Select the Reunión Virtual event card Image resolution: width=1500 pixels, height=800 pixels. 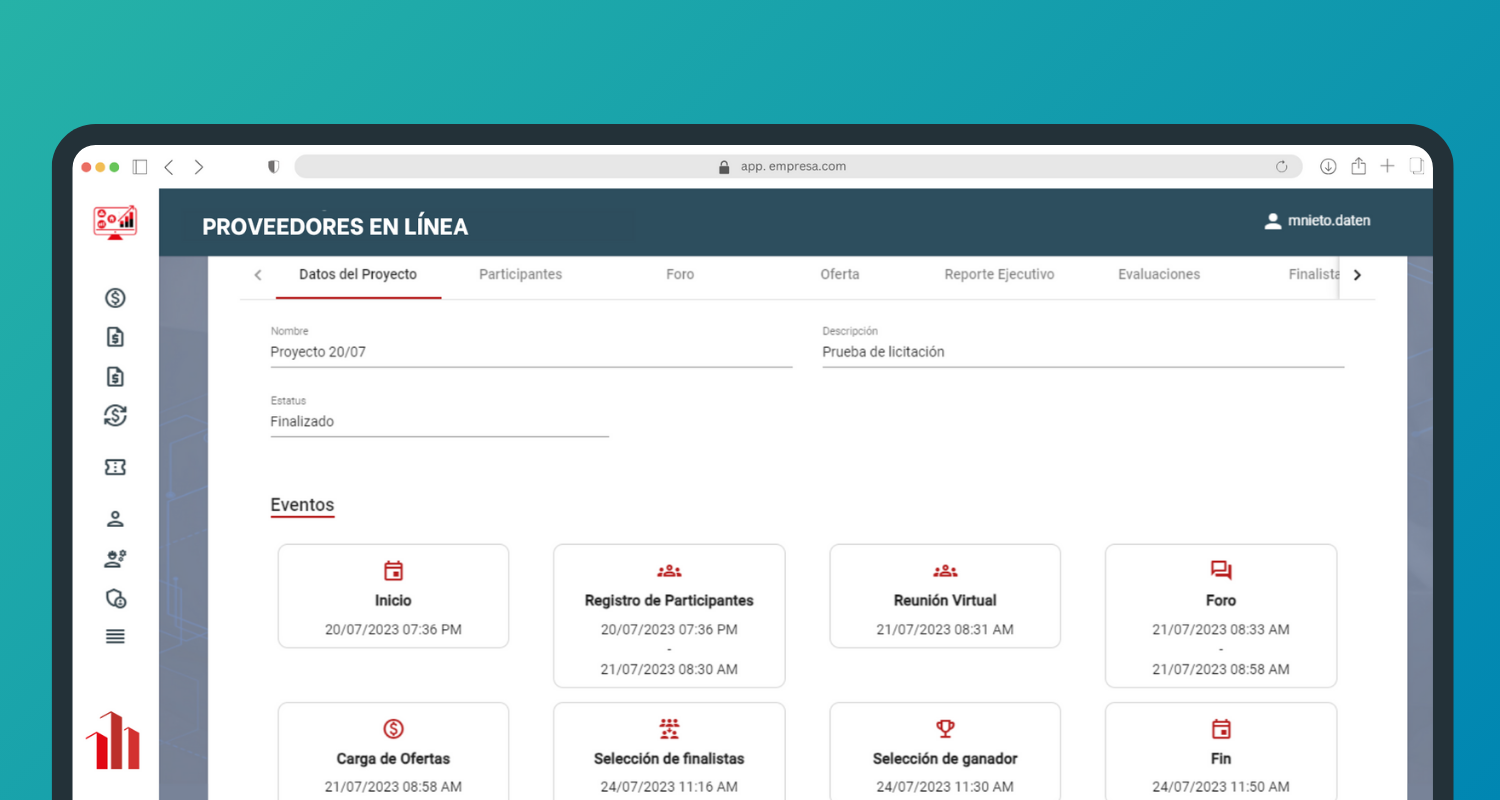coord(944,596)
